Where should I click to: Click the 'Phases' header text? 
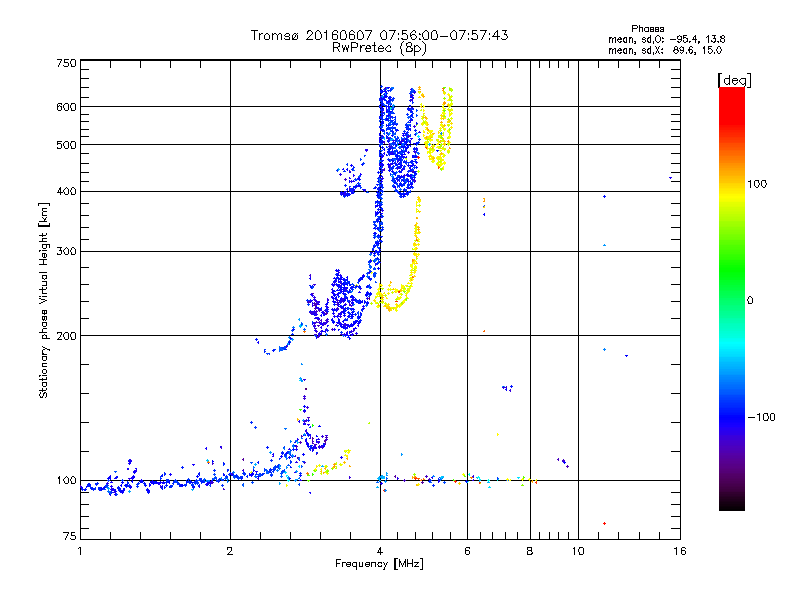pyautogui.click(x=647, y=29)
